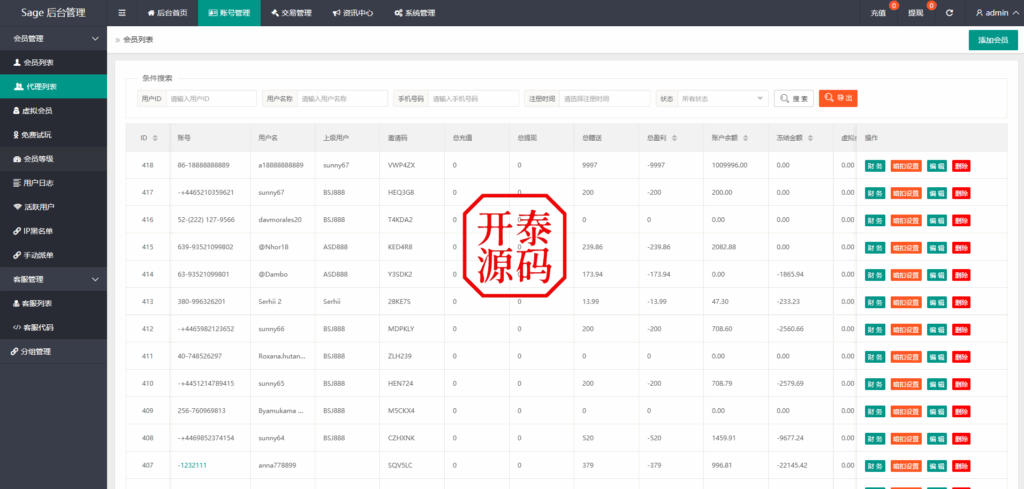Click 编辑 for ID 413
1024x489 pixels.
936,302
